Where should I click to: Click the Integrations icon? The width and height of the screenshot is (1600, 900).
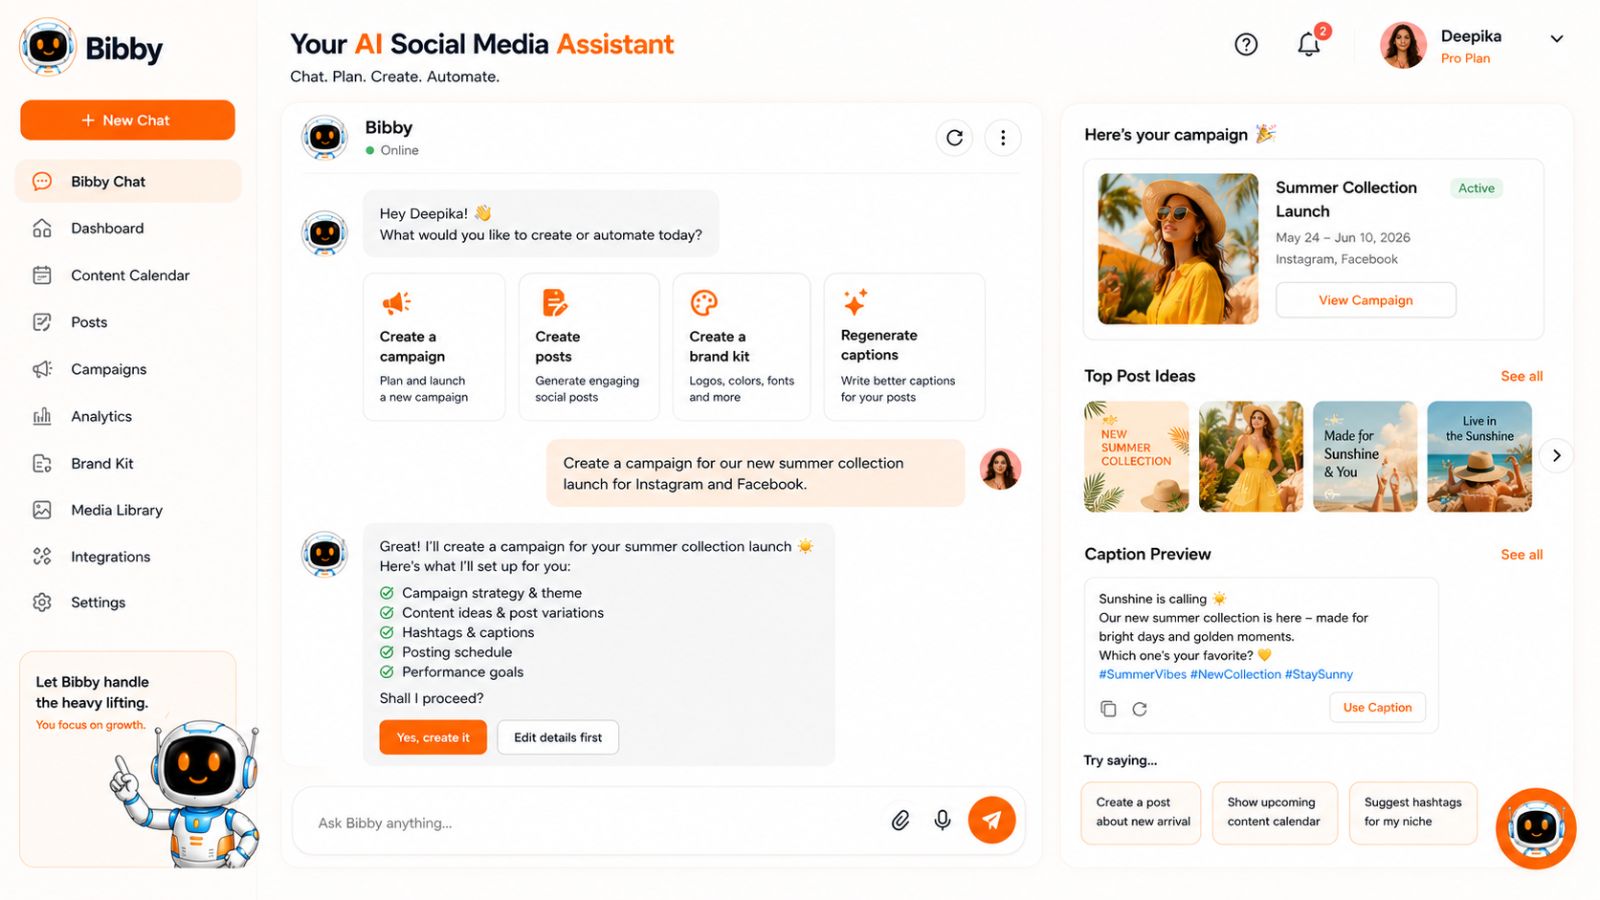(42, 556)
